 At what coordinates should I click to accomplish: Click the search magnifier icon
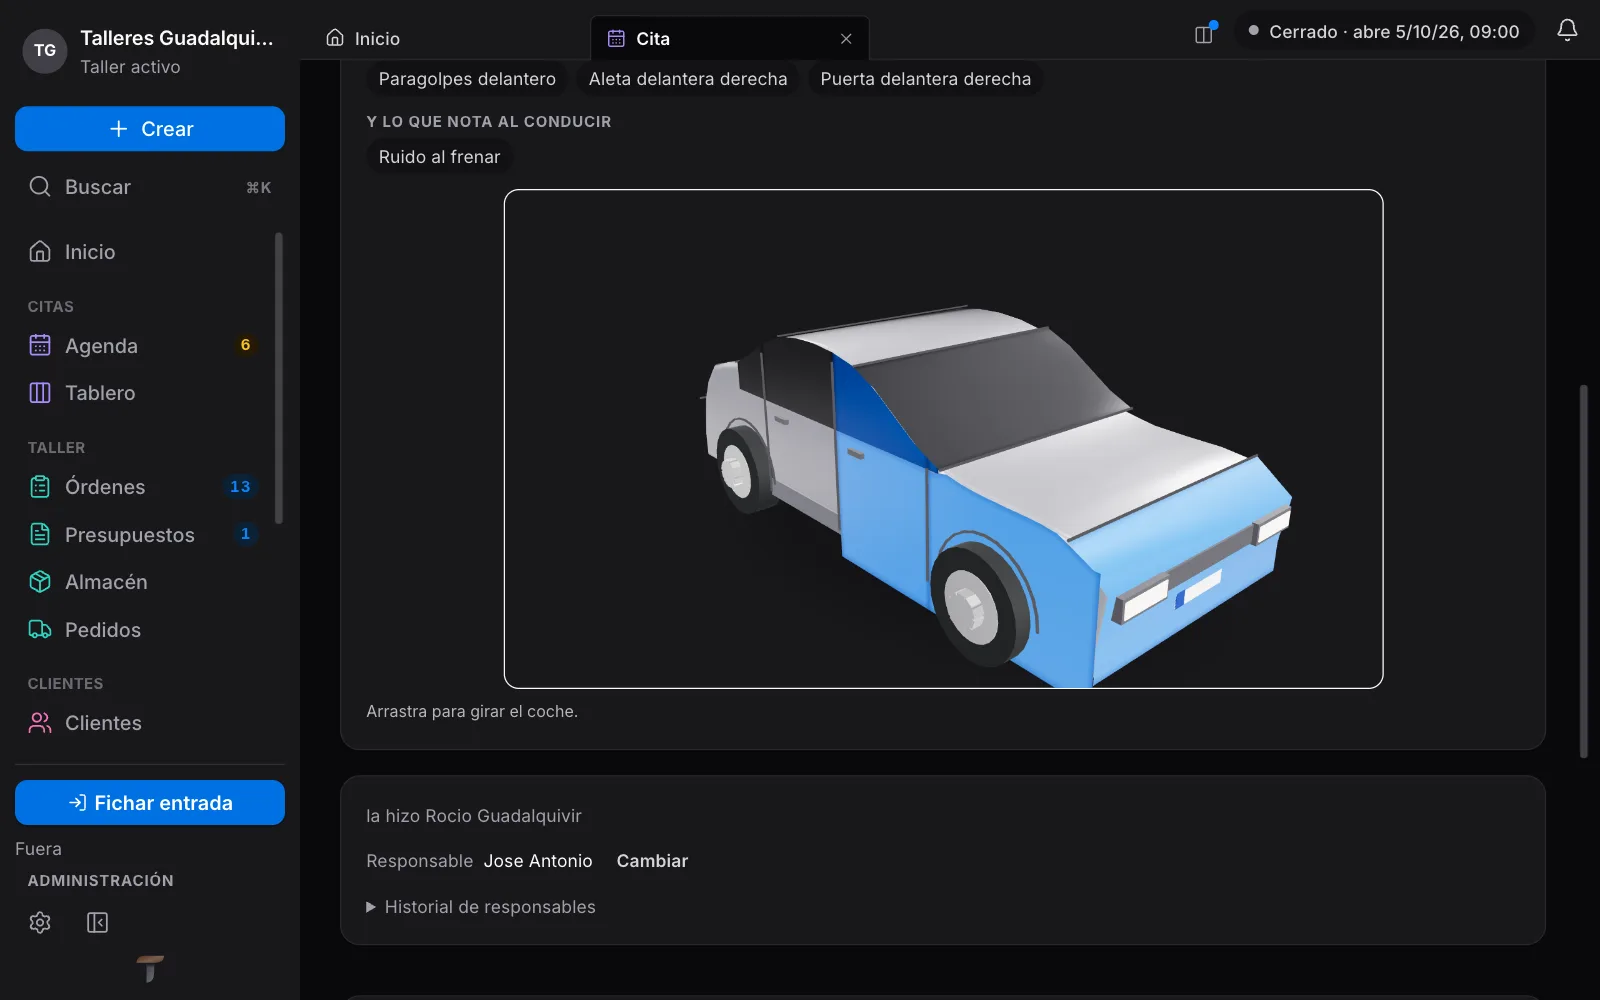tap(40, 187)
